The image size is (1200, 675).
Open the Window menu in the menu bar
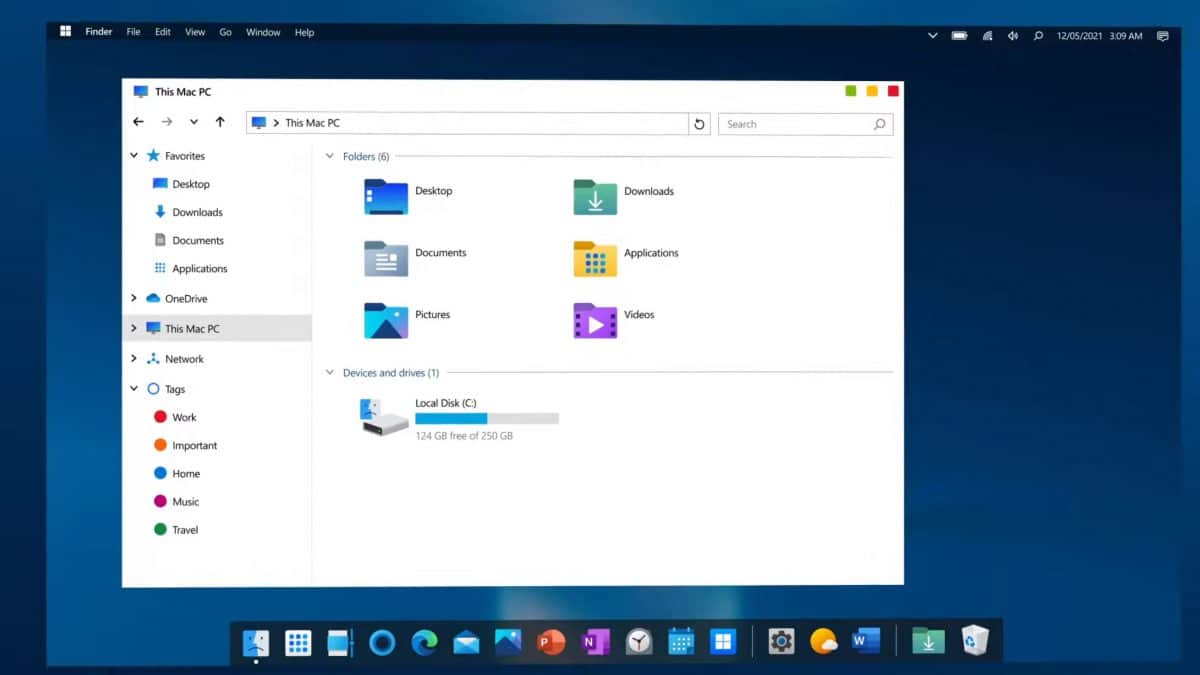click(x=263, y=32)
